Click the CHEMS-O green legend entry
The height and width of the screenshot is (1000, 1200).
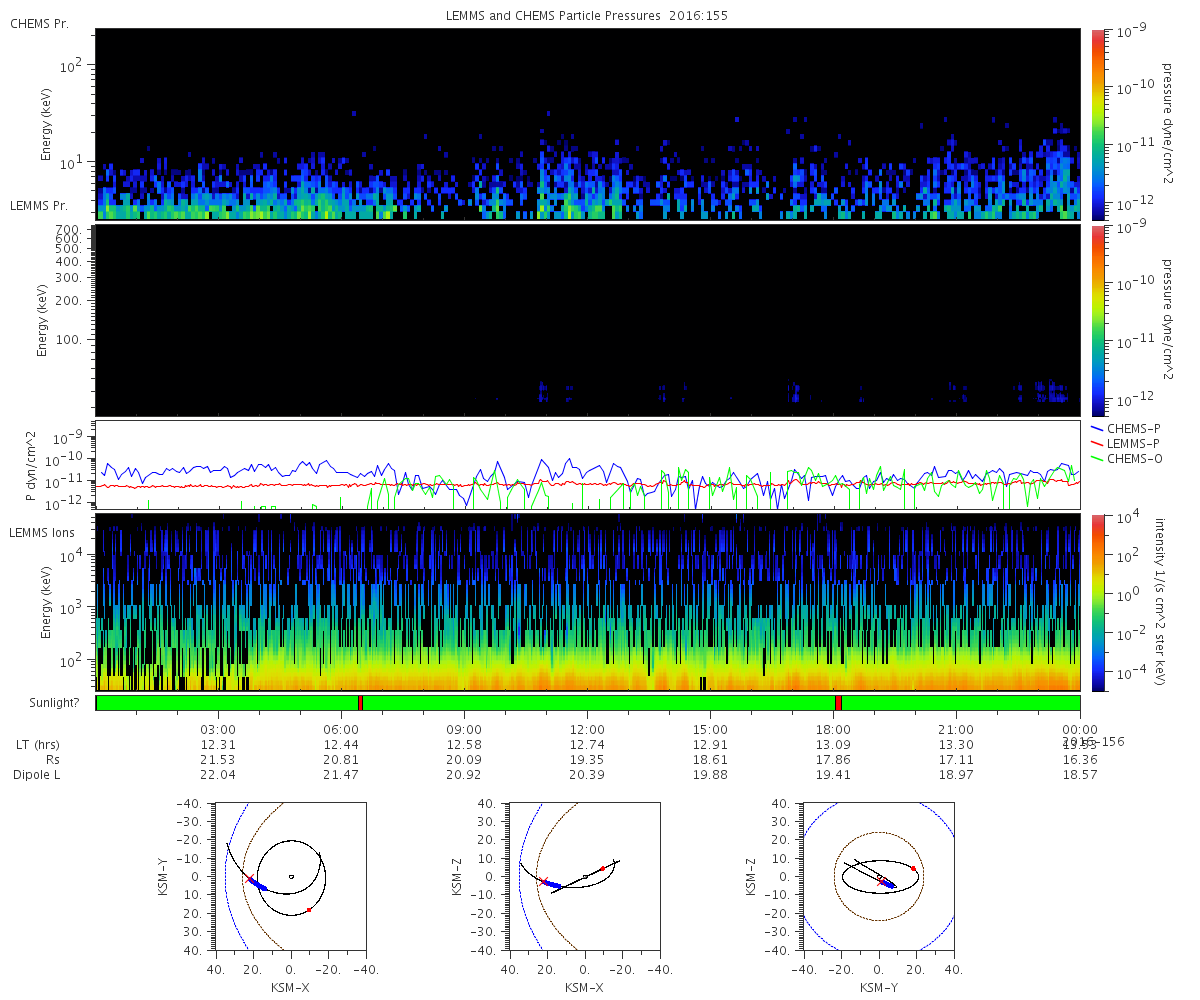pyautogui.click(x=1130, y=458)
